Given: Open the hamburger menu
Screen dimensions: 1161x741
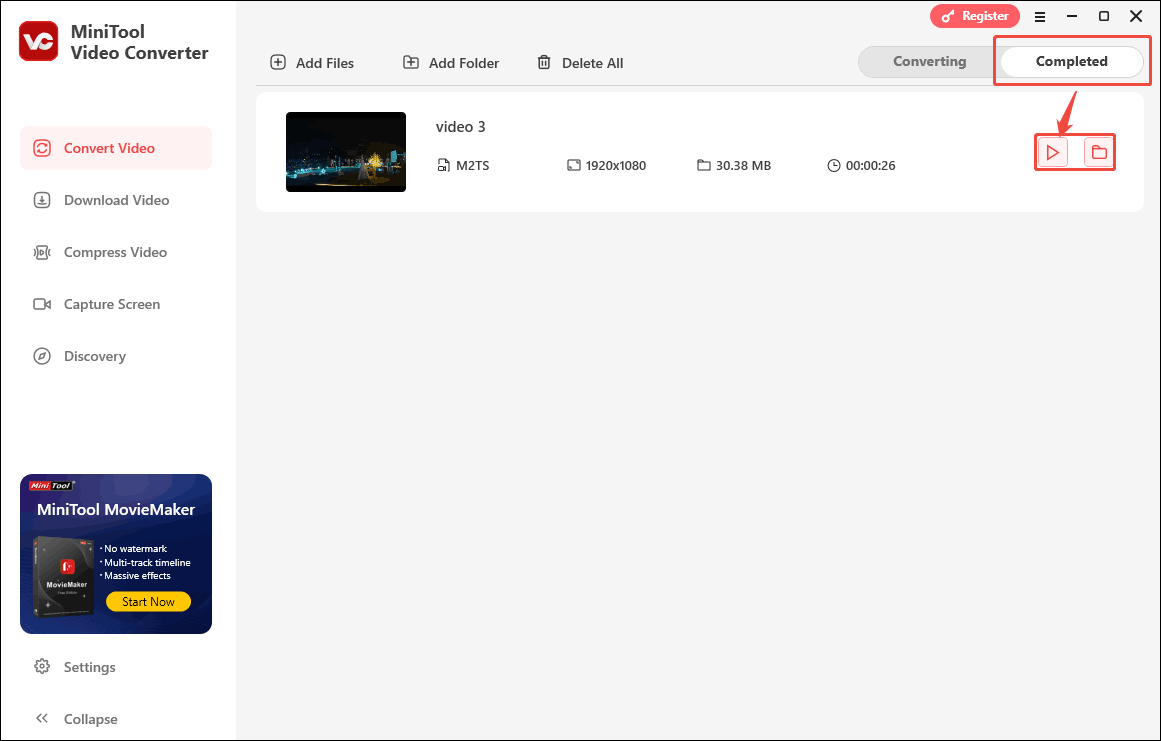Looking at the screenshot, I should click(1040, 16).
